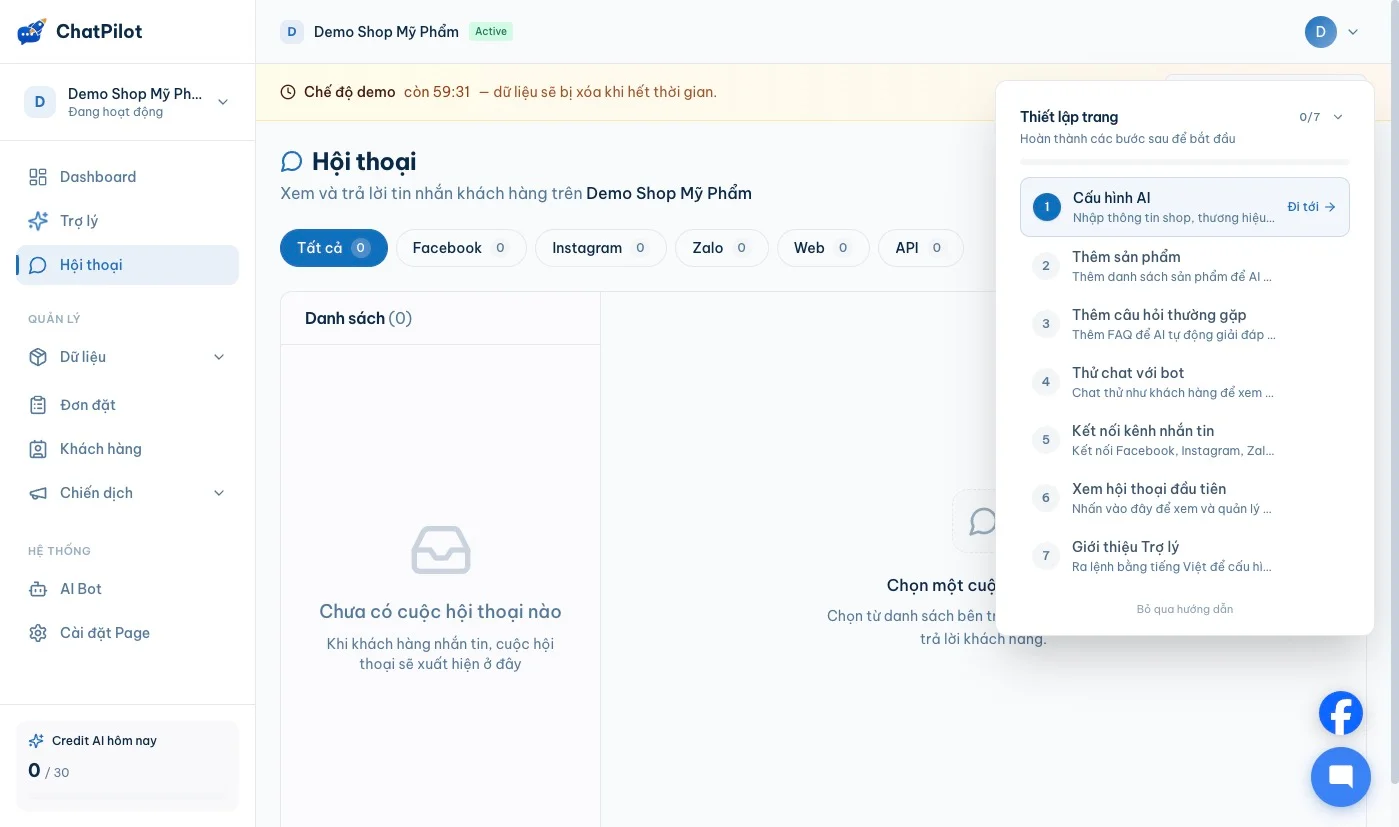Click the Khách hàng contact icon

[x=38, y=449]
